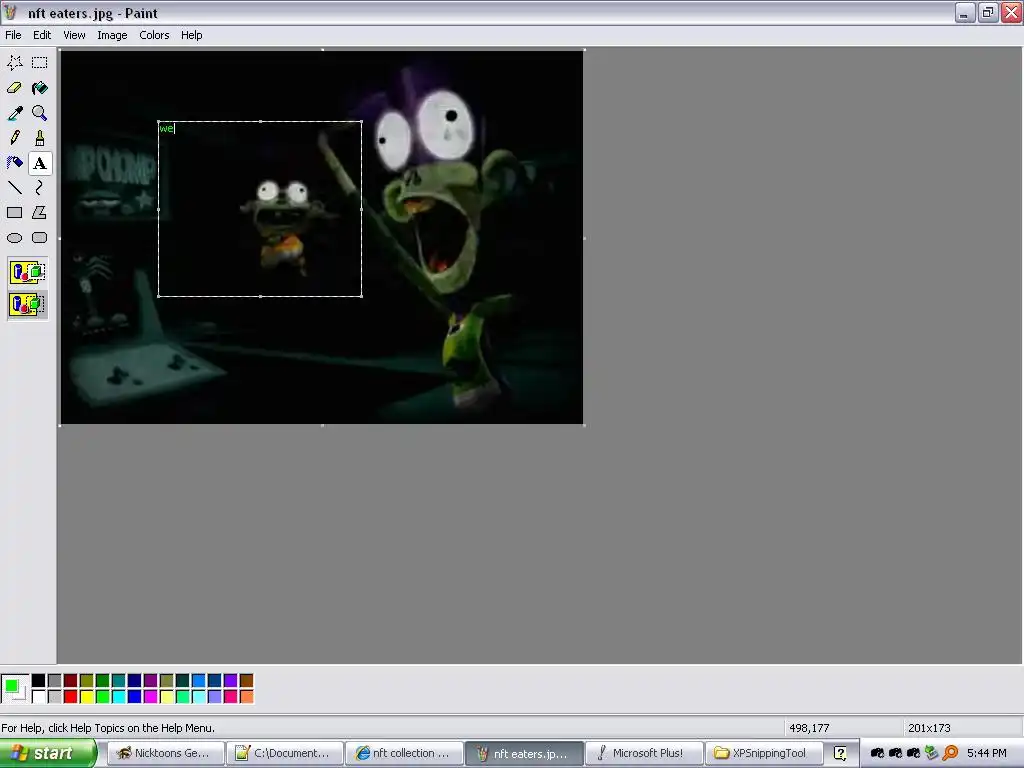
Task: Activate the Pick Color eyedropper tool
Action: pyautogui.click(x=15, y=113)
